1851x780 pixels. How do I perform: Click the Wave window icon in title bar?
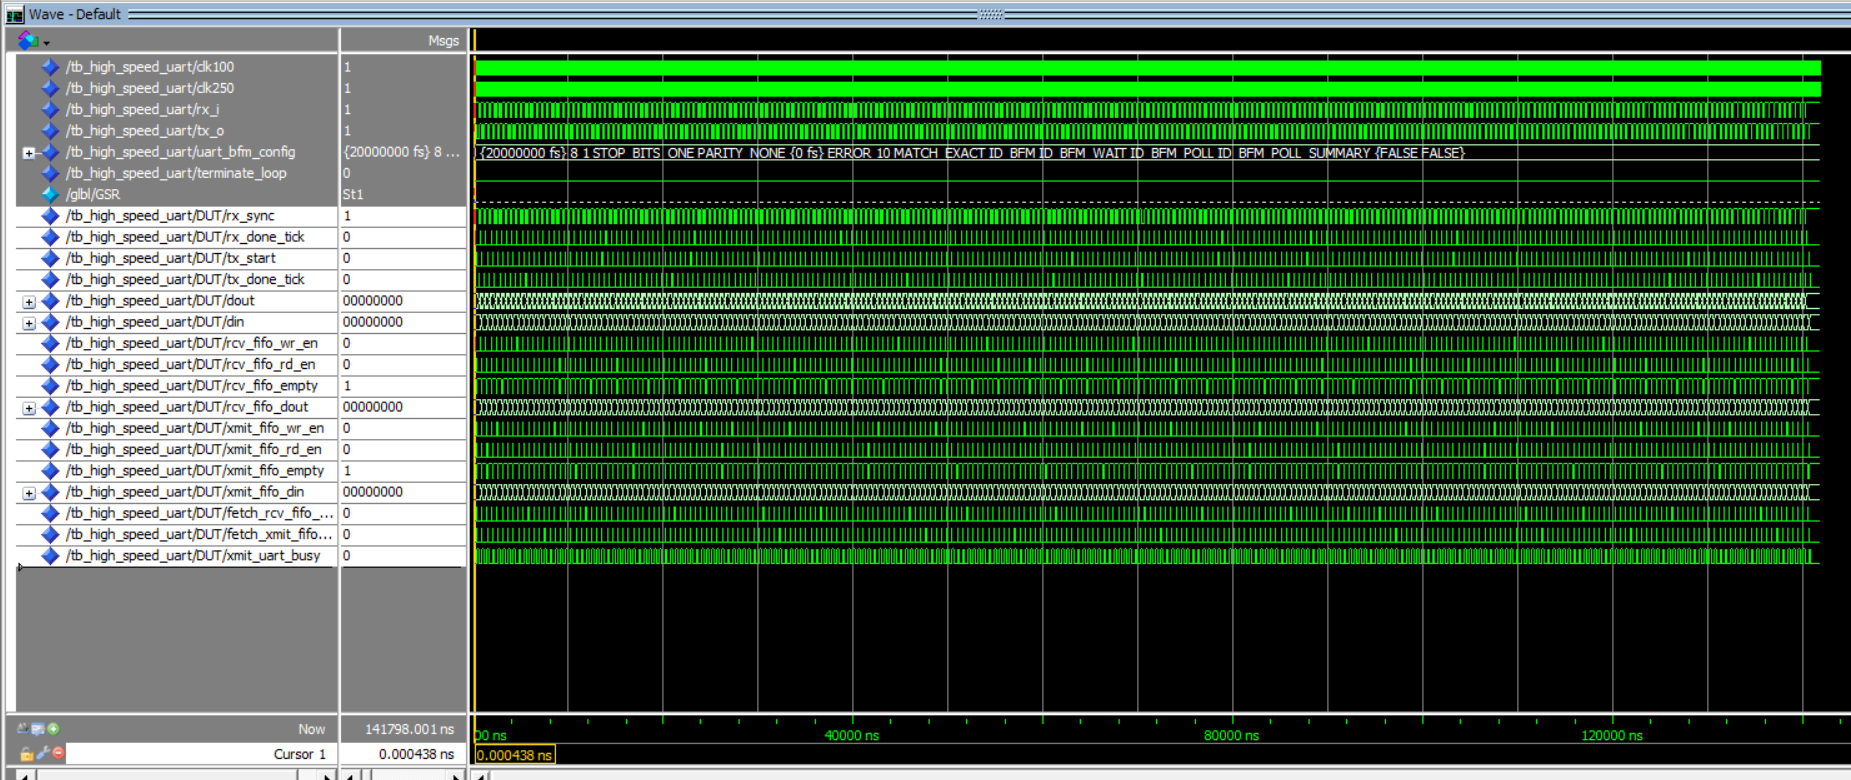point(14,14)
